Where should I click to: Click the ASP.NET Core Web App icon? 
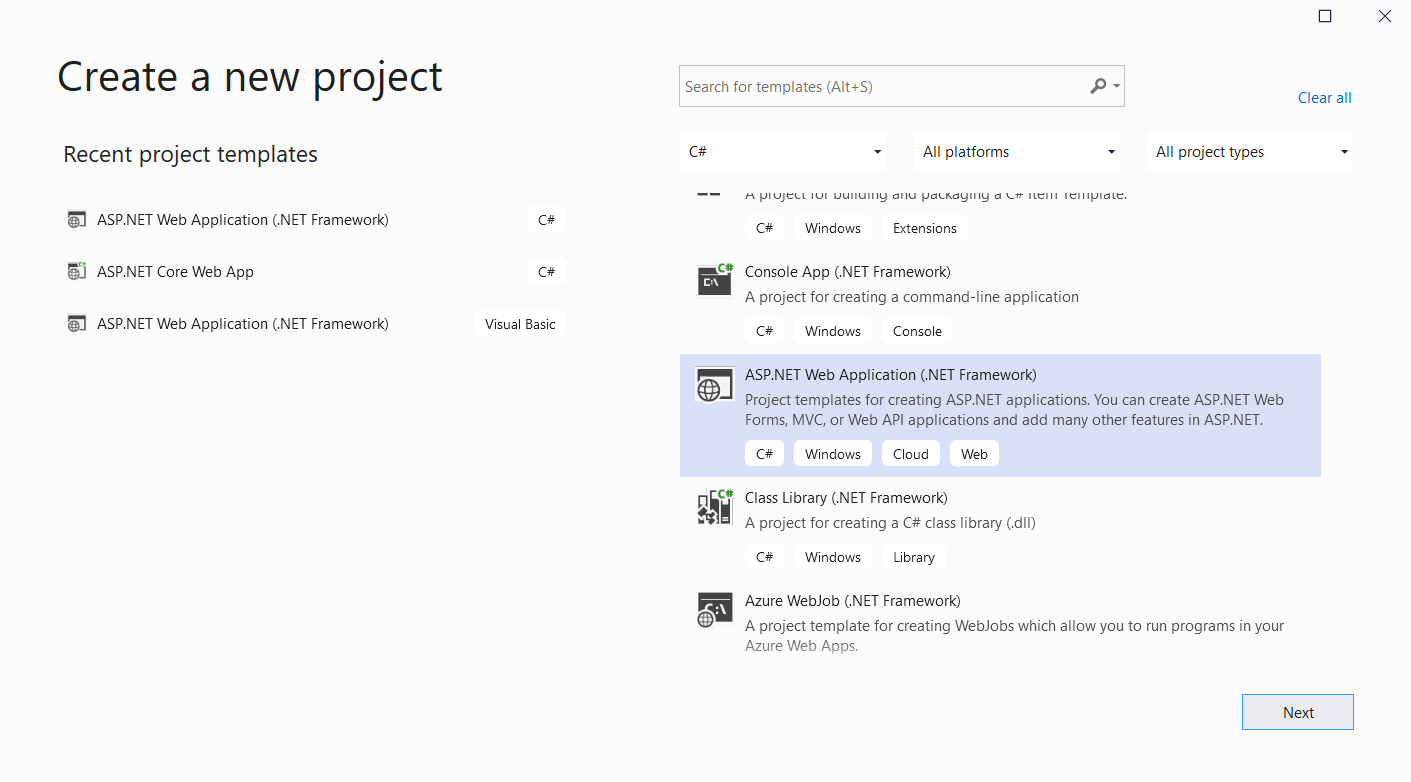(x=76, y=272)
